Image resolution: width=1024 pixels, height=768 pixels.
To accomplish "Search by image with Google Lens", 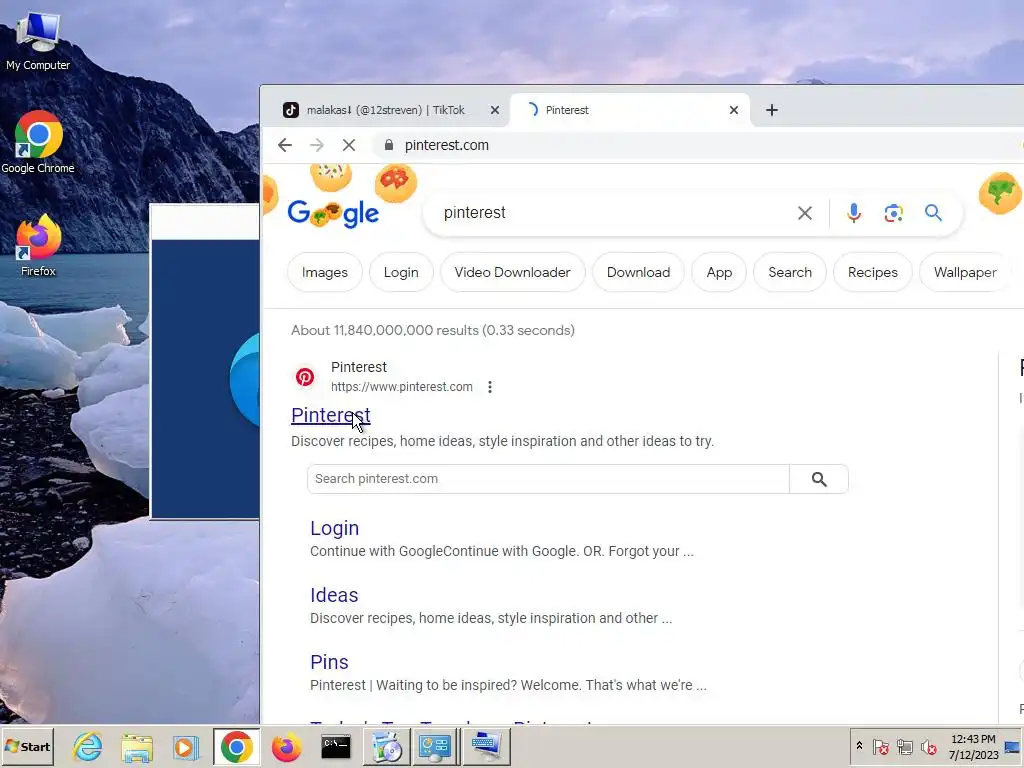I will click(893, 213).
